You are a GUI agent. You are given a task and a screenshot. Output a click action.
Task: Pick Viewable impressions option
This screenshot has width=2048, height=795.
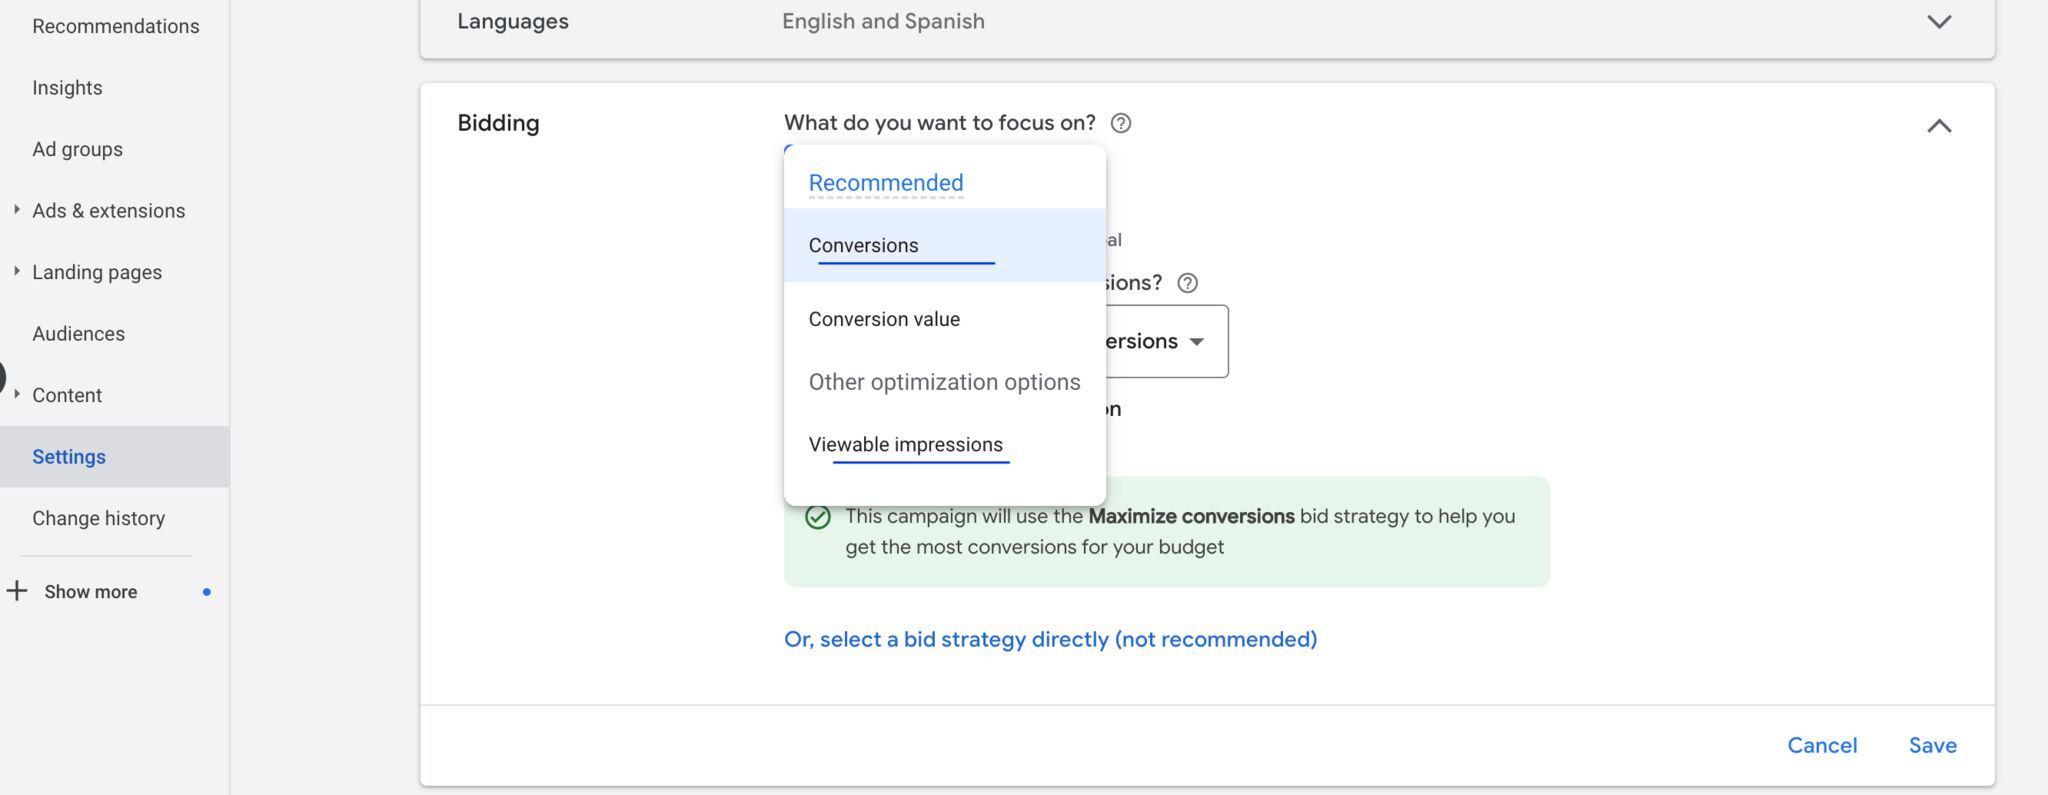(x=905, y=445)
